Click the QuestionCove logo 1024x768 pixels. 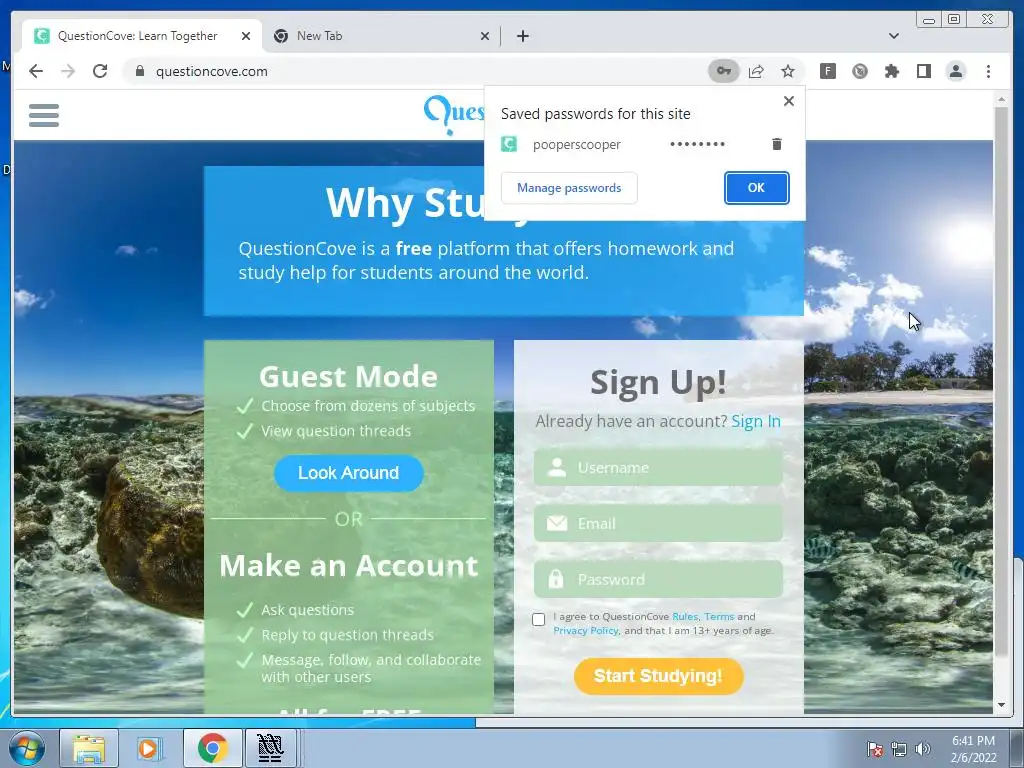[x=455, y=114]
